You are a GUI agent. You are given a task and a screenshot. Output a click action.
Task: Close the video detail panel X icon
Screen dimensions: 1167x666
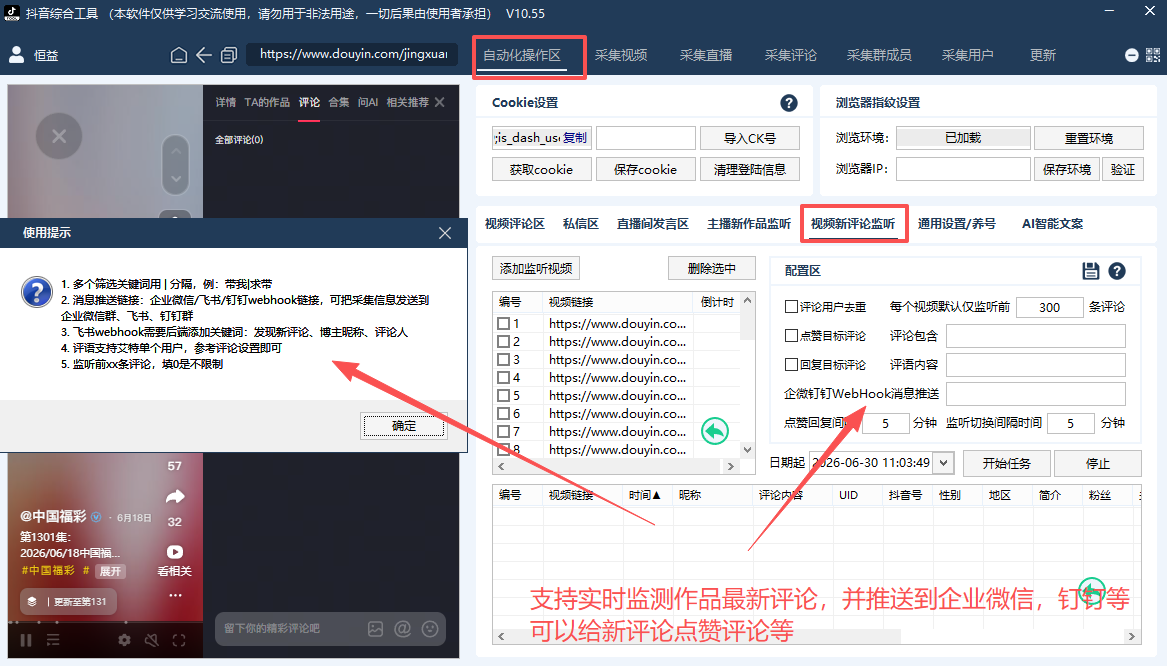pos(440,102)
